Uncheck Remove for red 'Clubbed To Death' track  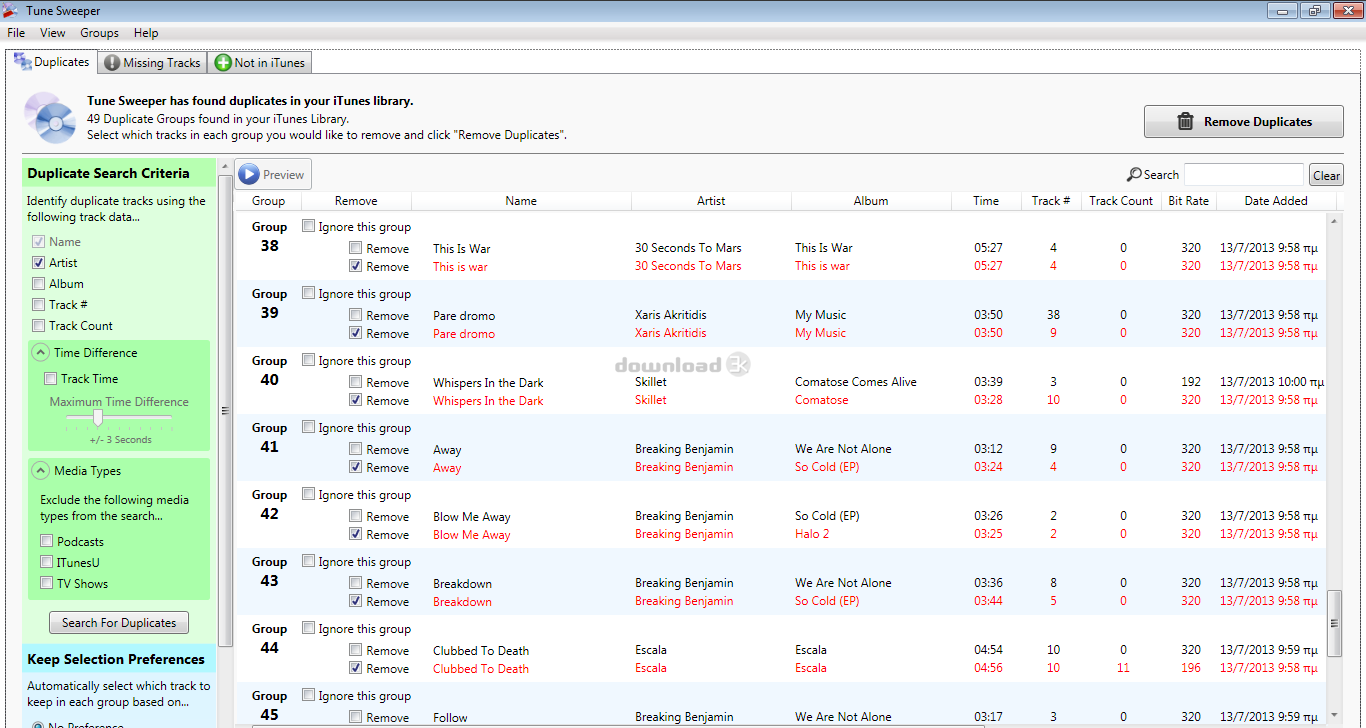pos(356,669)
